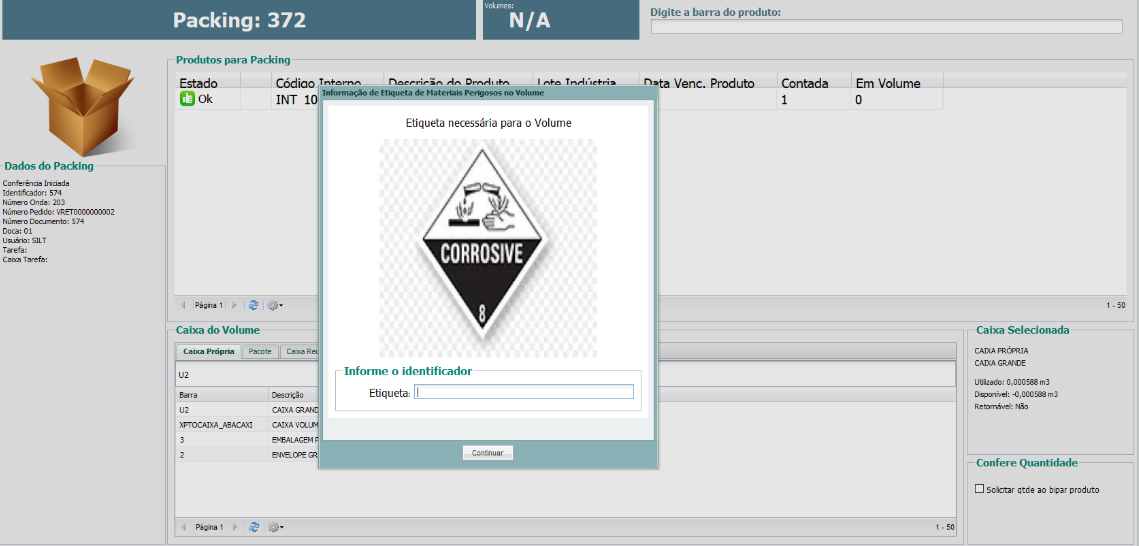This screenshot has height=546, width=1139.
Task: Click the CAIXA GRANDE text in Caixa Selecionada
Action: pos(1000,363)
